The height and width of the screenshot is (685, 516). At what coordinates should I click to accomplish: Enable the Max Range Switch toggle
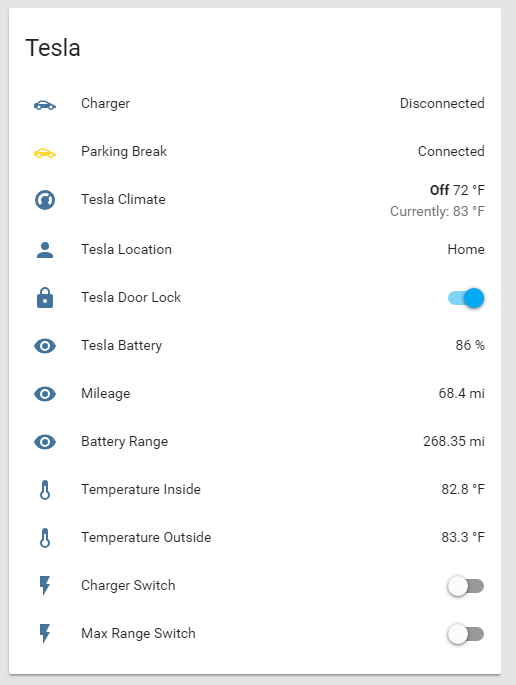(x=466, y=634)
